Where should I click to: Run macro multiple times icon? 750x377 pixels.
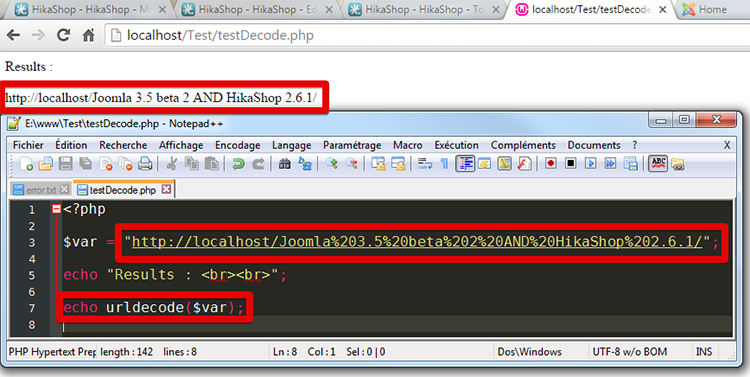tap(611, 164)
